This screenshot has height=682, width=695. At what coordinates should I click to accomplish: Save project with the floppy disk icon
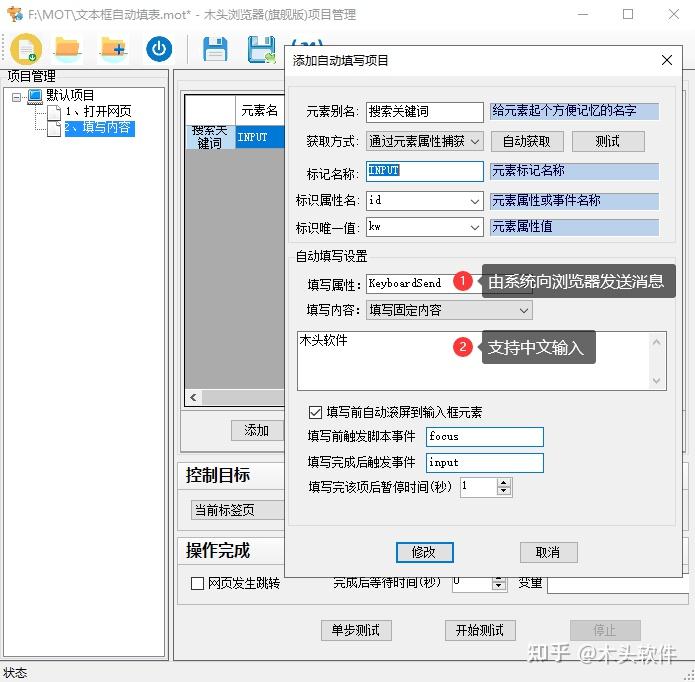(215, 49)
